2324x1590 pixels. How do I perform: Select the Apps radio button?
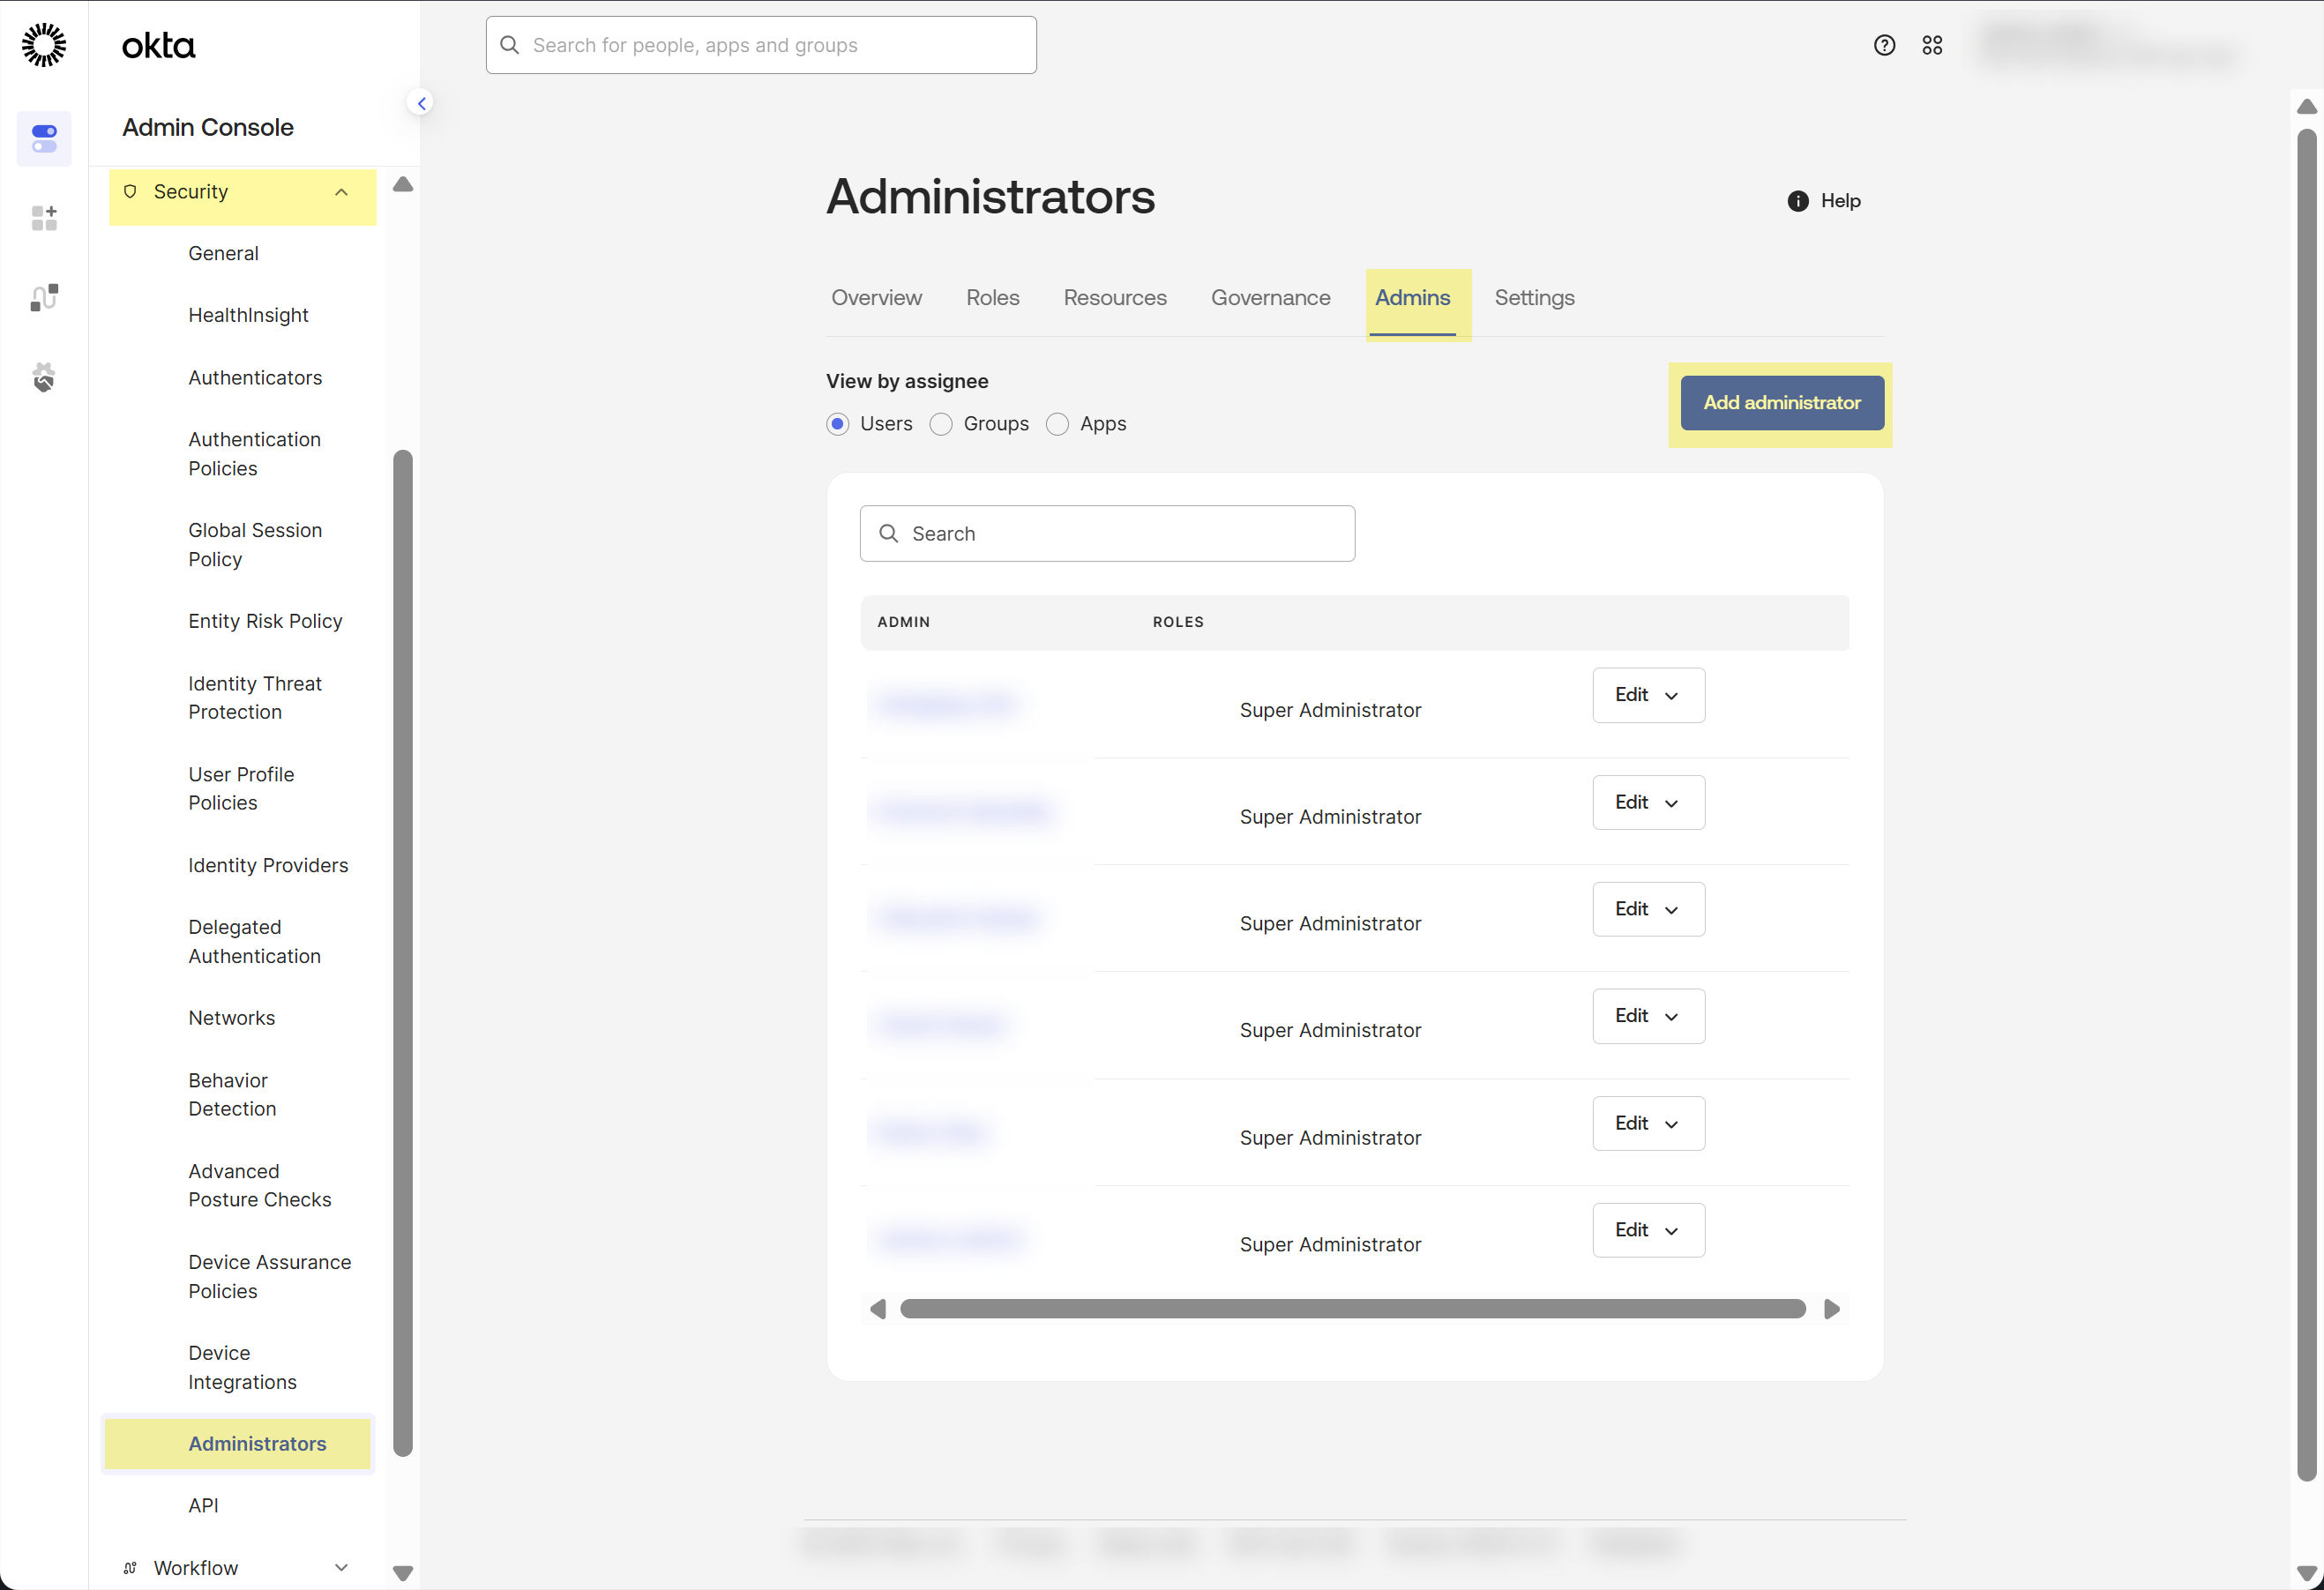(x=1057, y=424)
